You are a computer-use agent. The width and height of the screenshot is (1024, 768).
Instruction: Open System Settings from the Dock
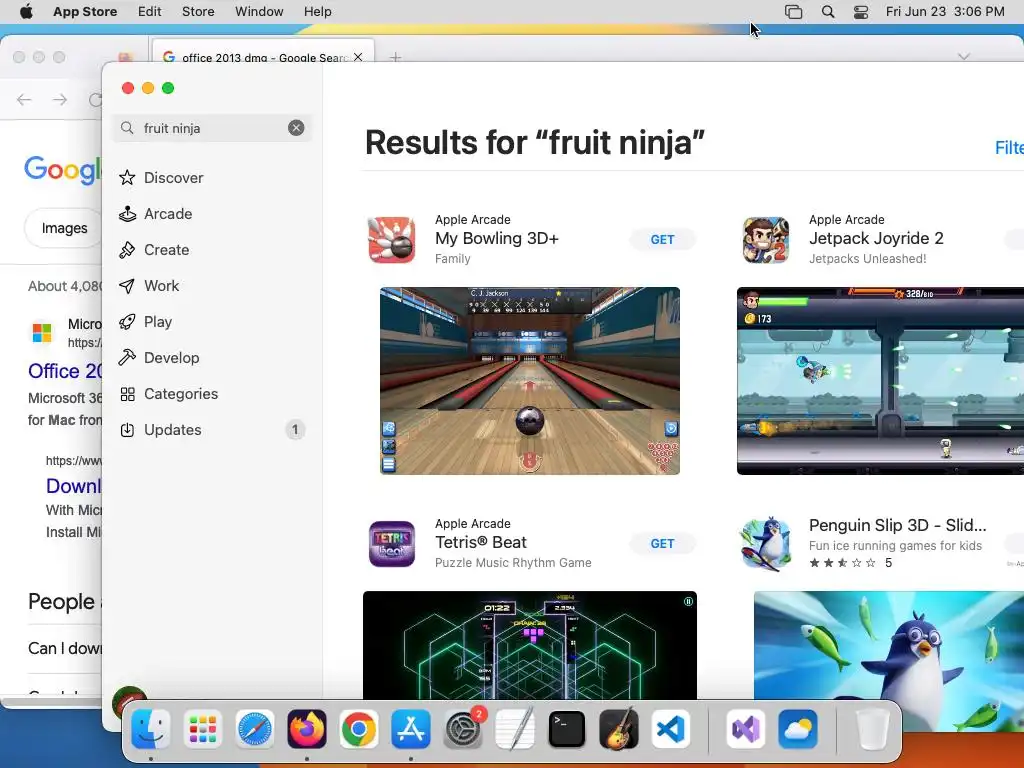(x=463, y=729)
